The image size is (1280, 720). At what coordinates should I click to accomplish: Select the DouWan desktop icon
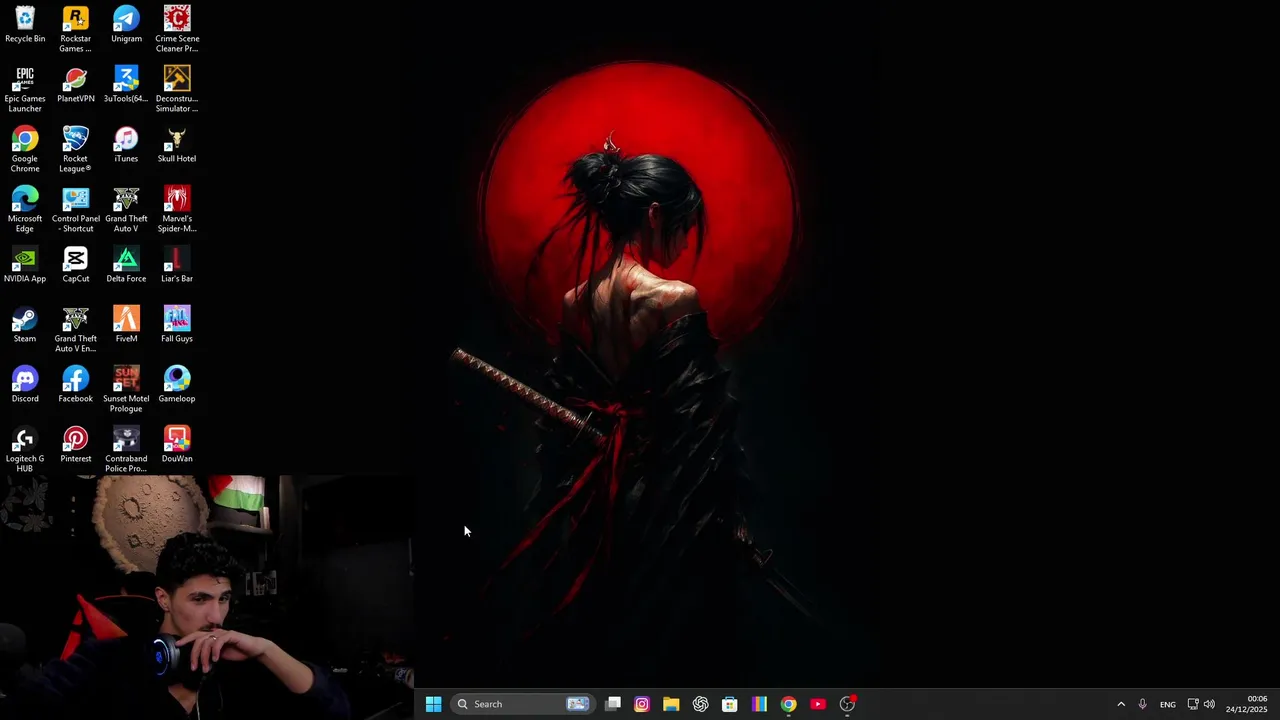click(177, 445)
